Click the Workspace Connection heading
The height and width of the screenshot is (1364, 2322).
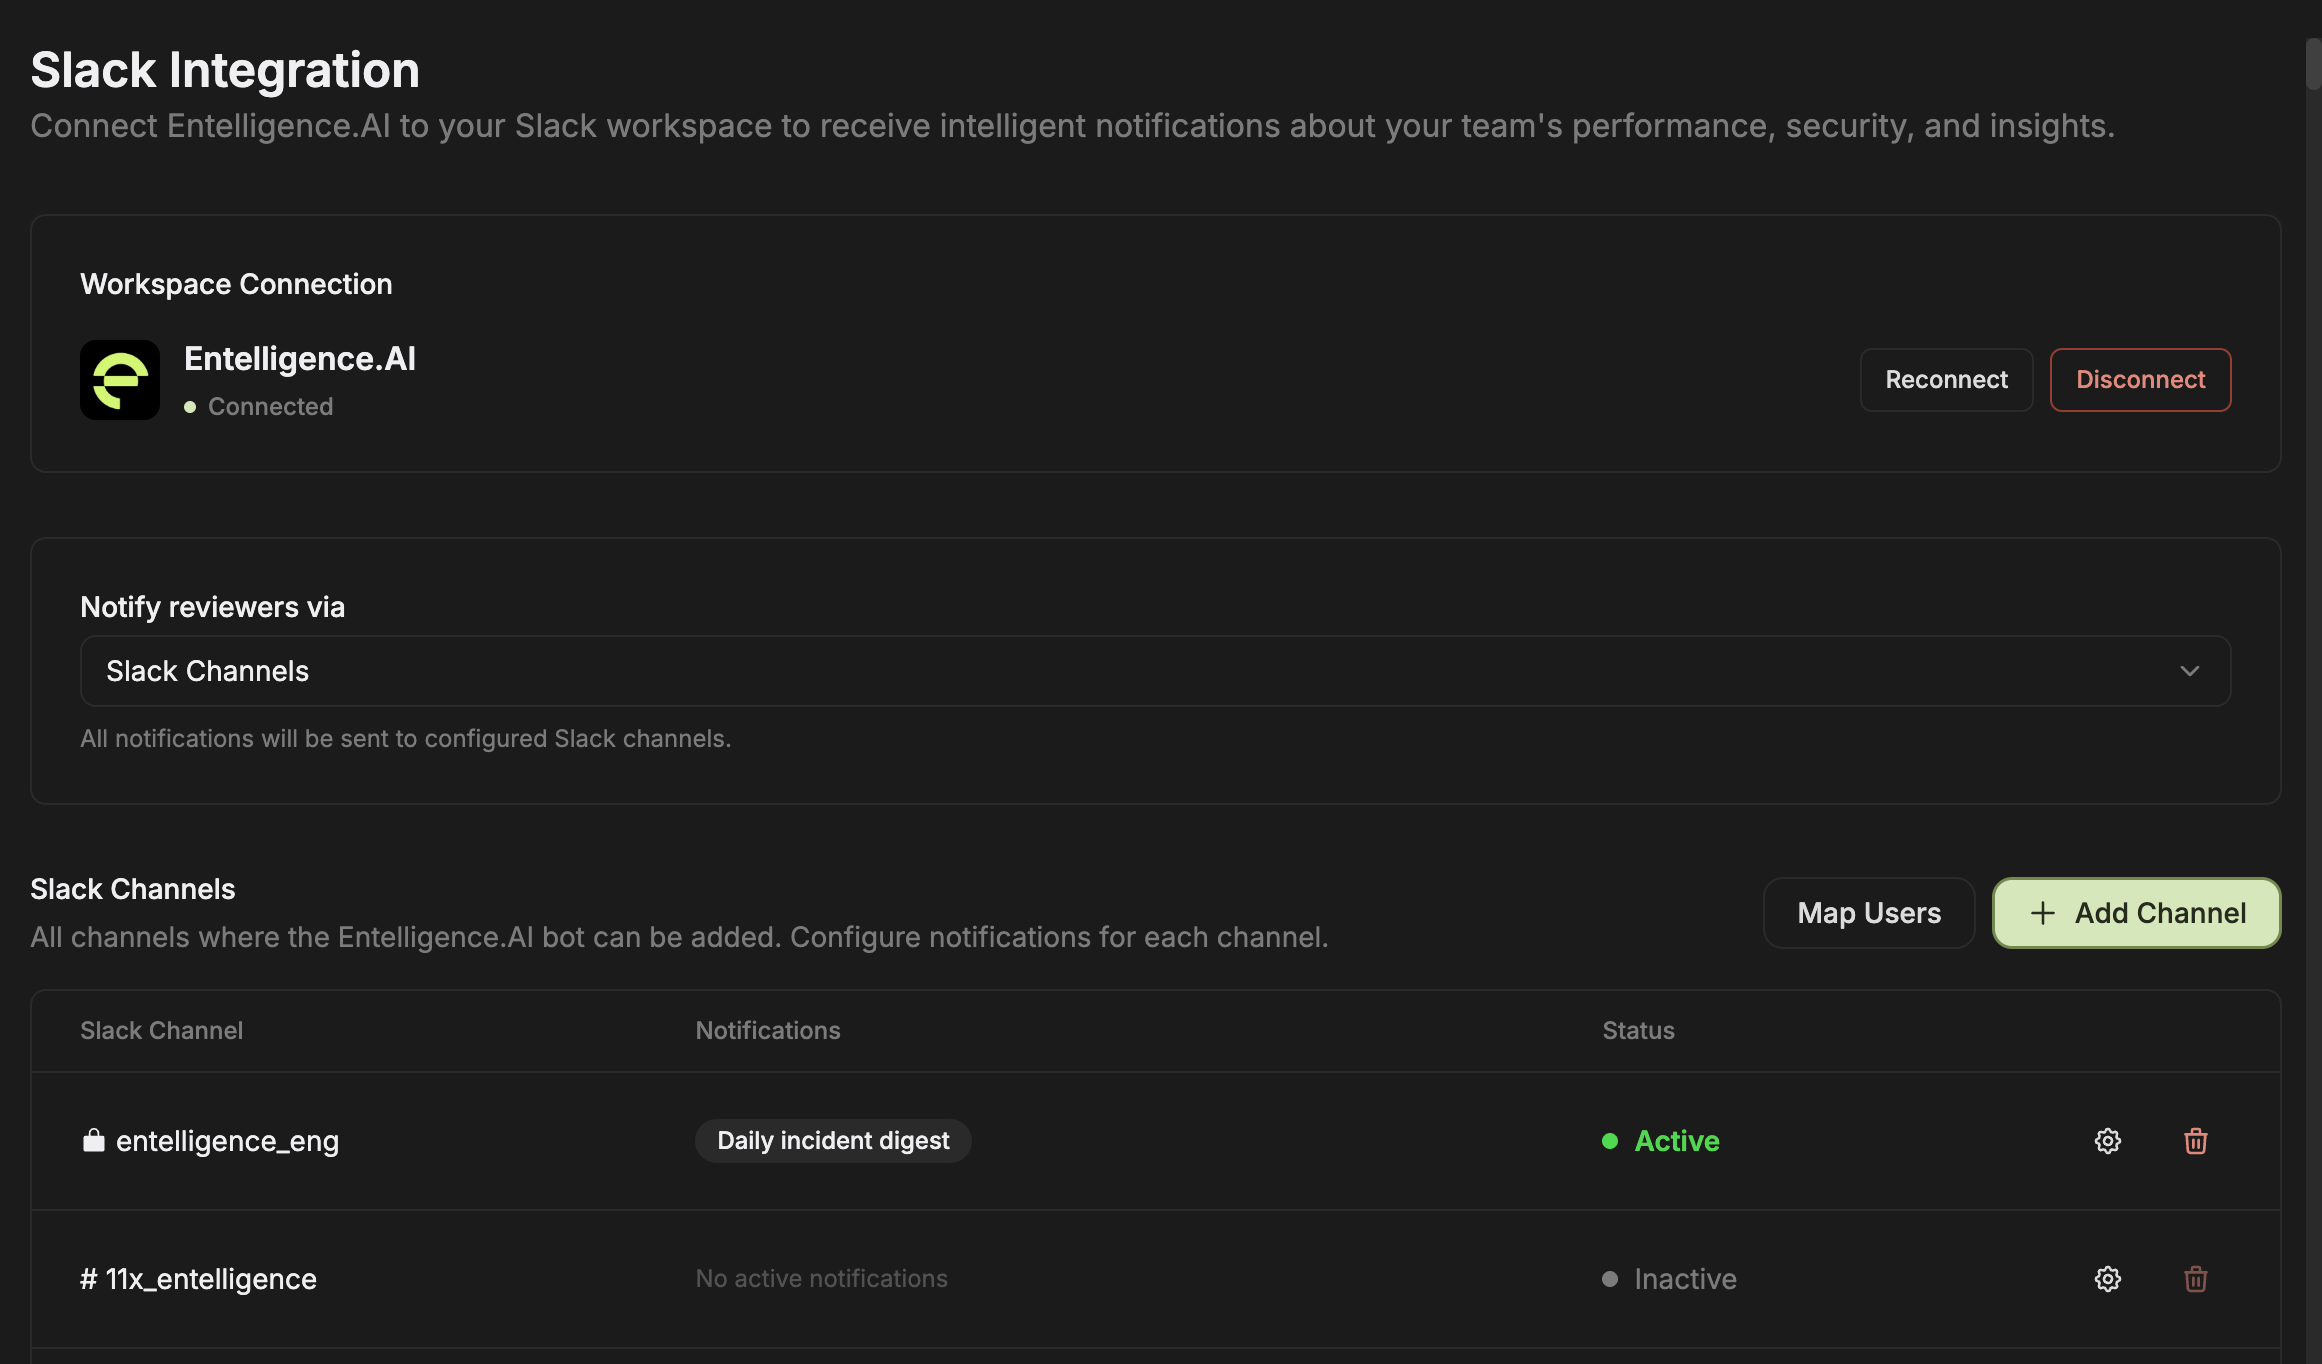click(x=236, y=284)
